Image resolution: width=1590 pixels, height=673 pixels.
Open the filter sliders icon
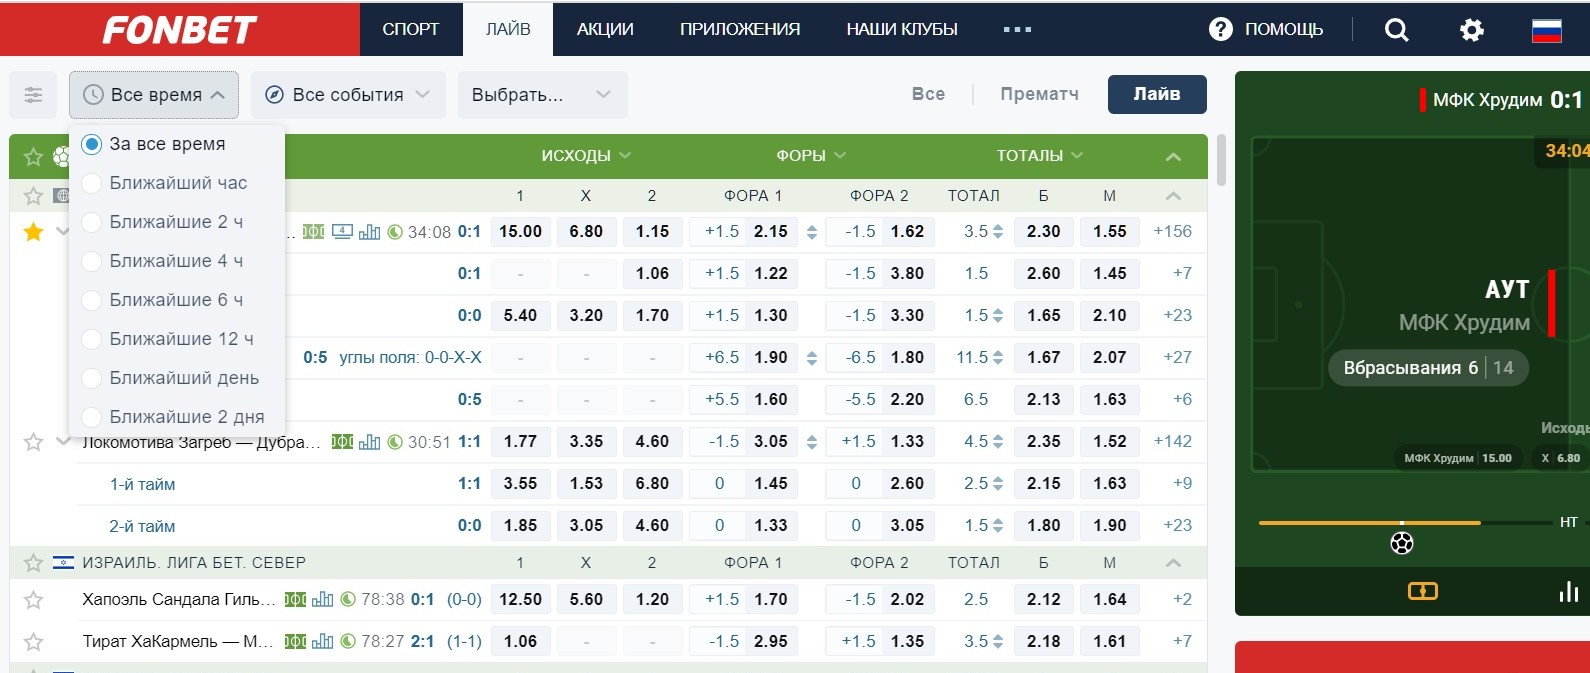point(33,95)
